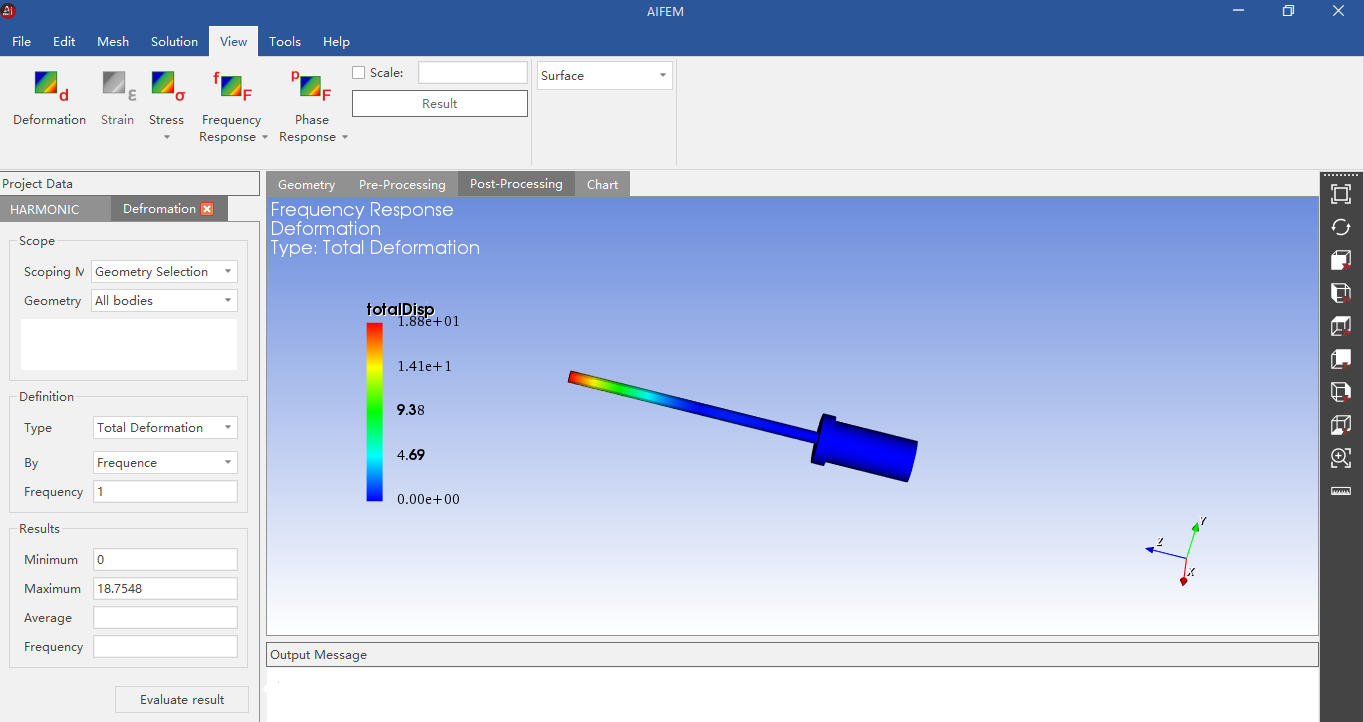The height and width of the screenshot is (722, 1364).
Task: Click the greyed-out Strain icon
Action: pos(118,86)
